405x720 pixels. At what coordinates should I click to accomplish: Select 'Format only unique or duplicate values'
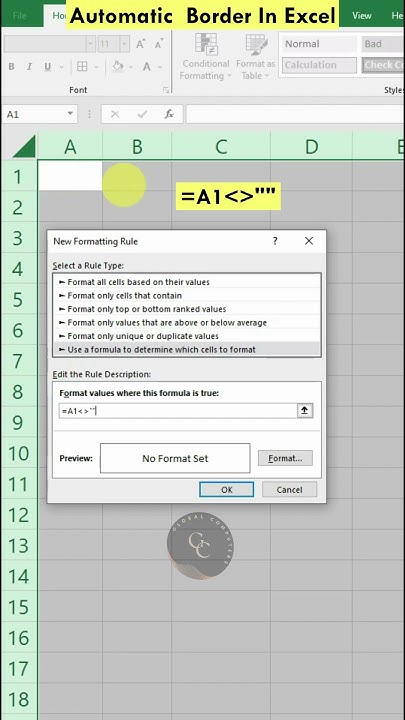coord(187,336)
